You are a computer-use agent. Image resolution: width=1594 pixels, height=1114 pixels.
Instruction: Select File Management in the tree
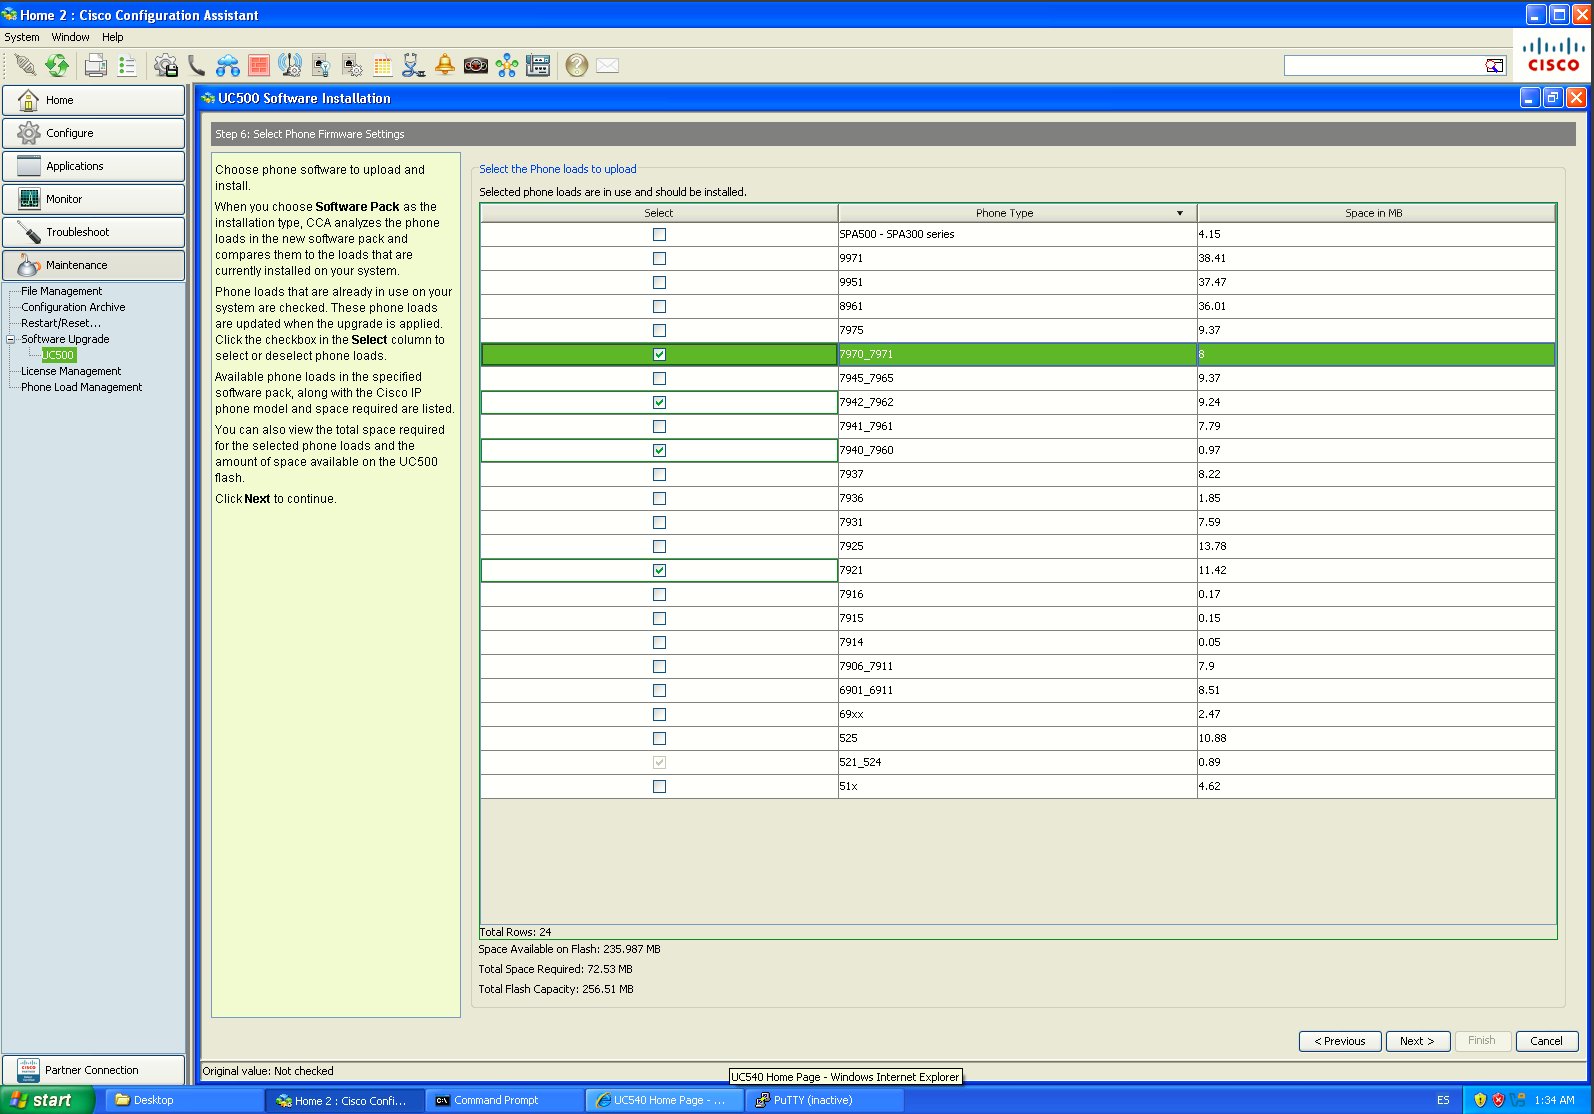[62, 291]
